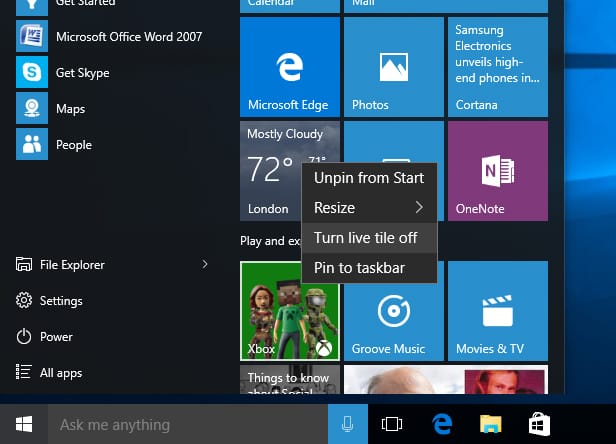Select Pin to taskbar
This screenshot has width=616, height=444.
coord(369,268)
